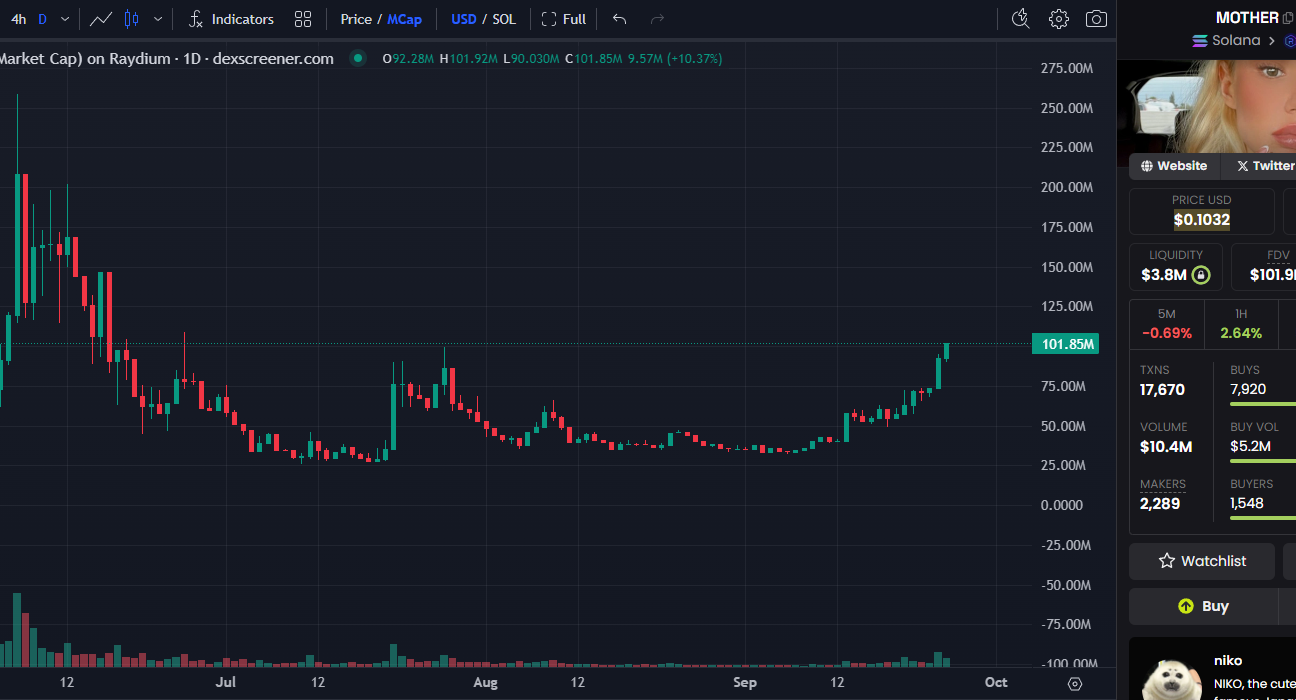This screenshot has width=1296, height=700.
Task: Select the candlestick chart type icon
Action: click(x=132, y=19)
